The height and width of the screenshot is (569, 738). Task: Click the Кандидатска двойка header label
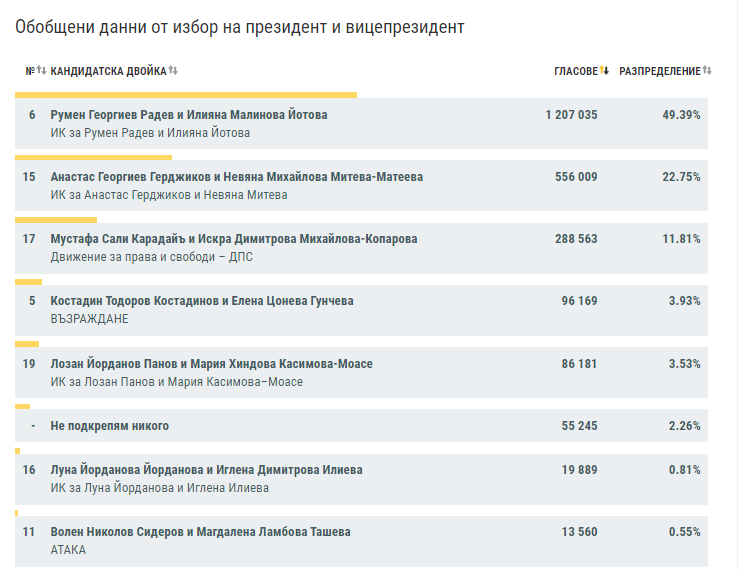[x=108, y=71]
